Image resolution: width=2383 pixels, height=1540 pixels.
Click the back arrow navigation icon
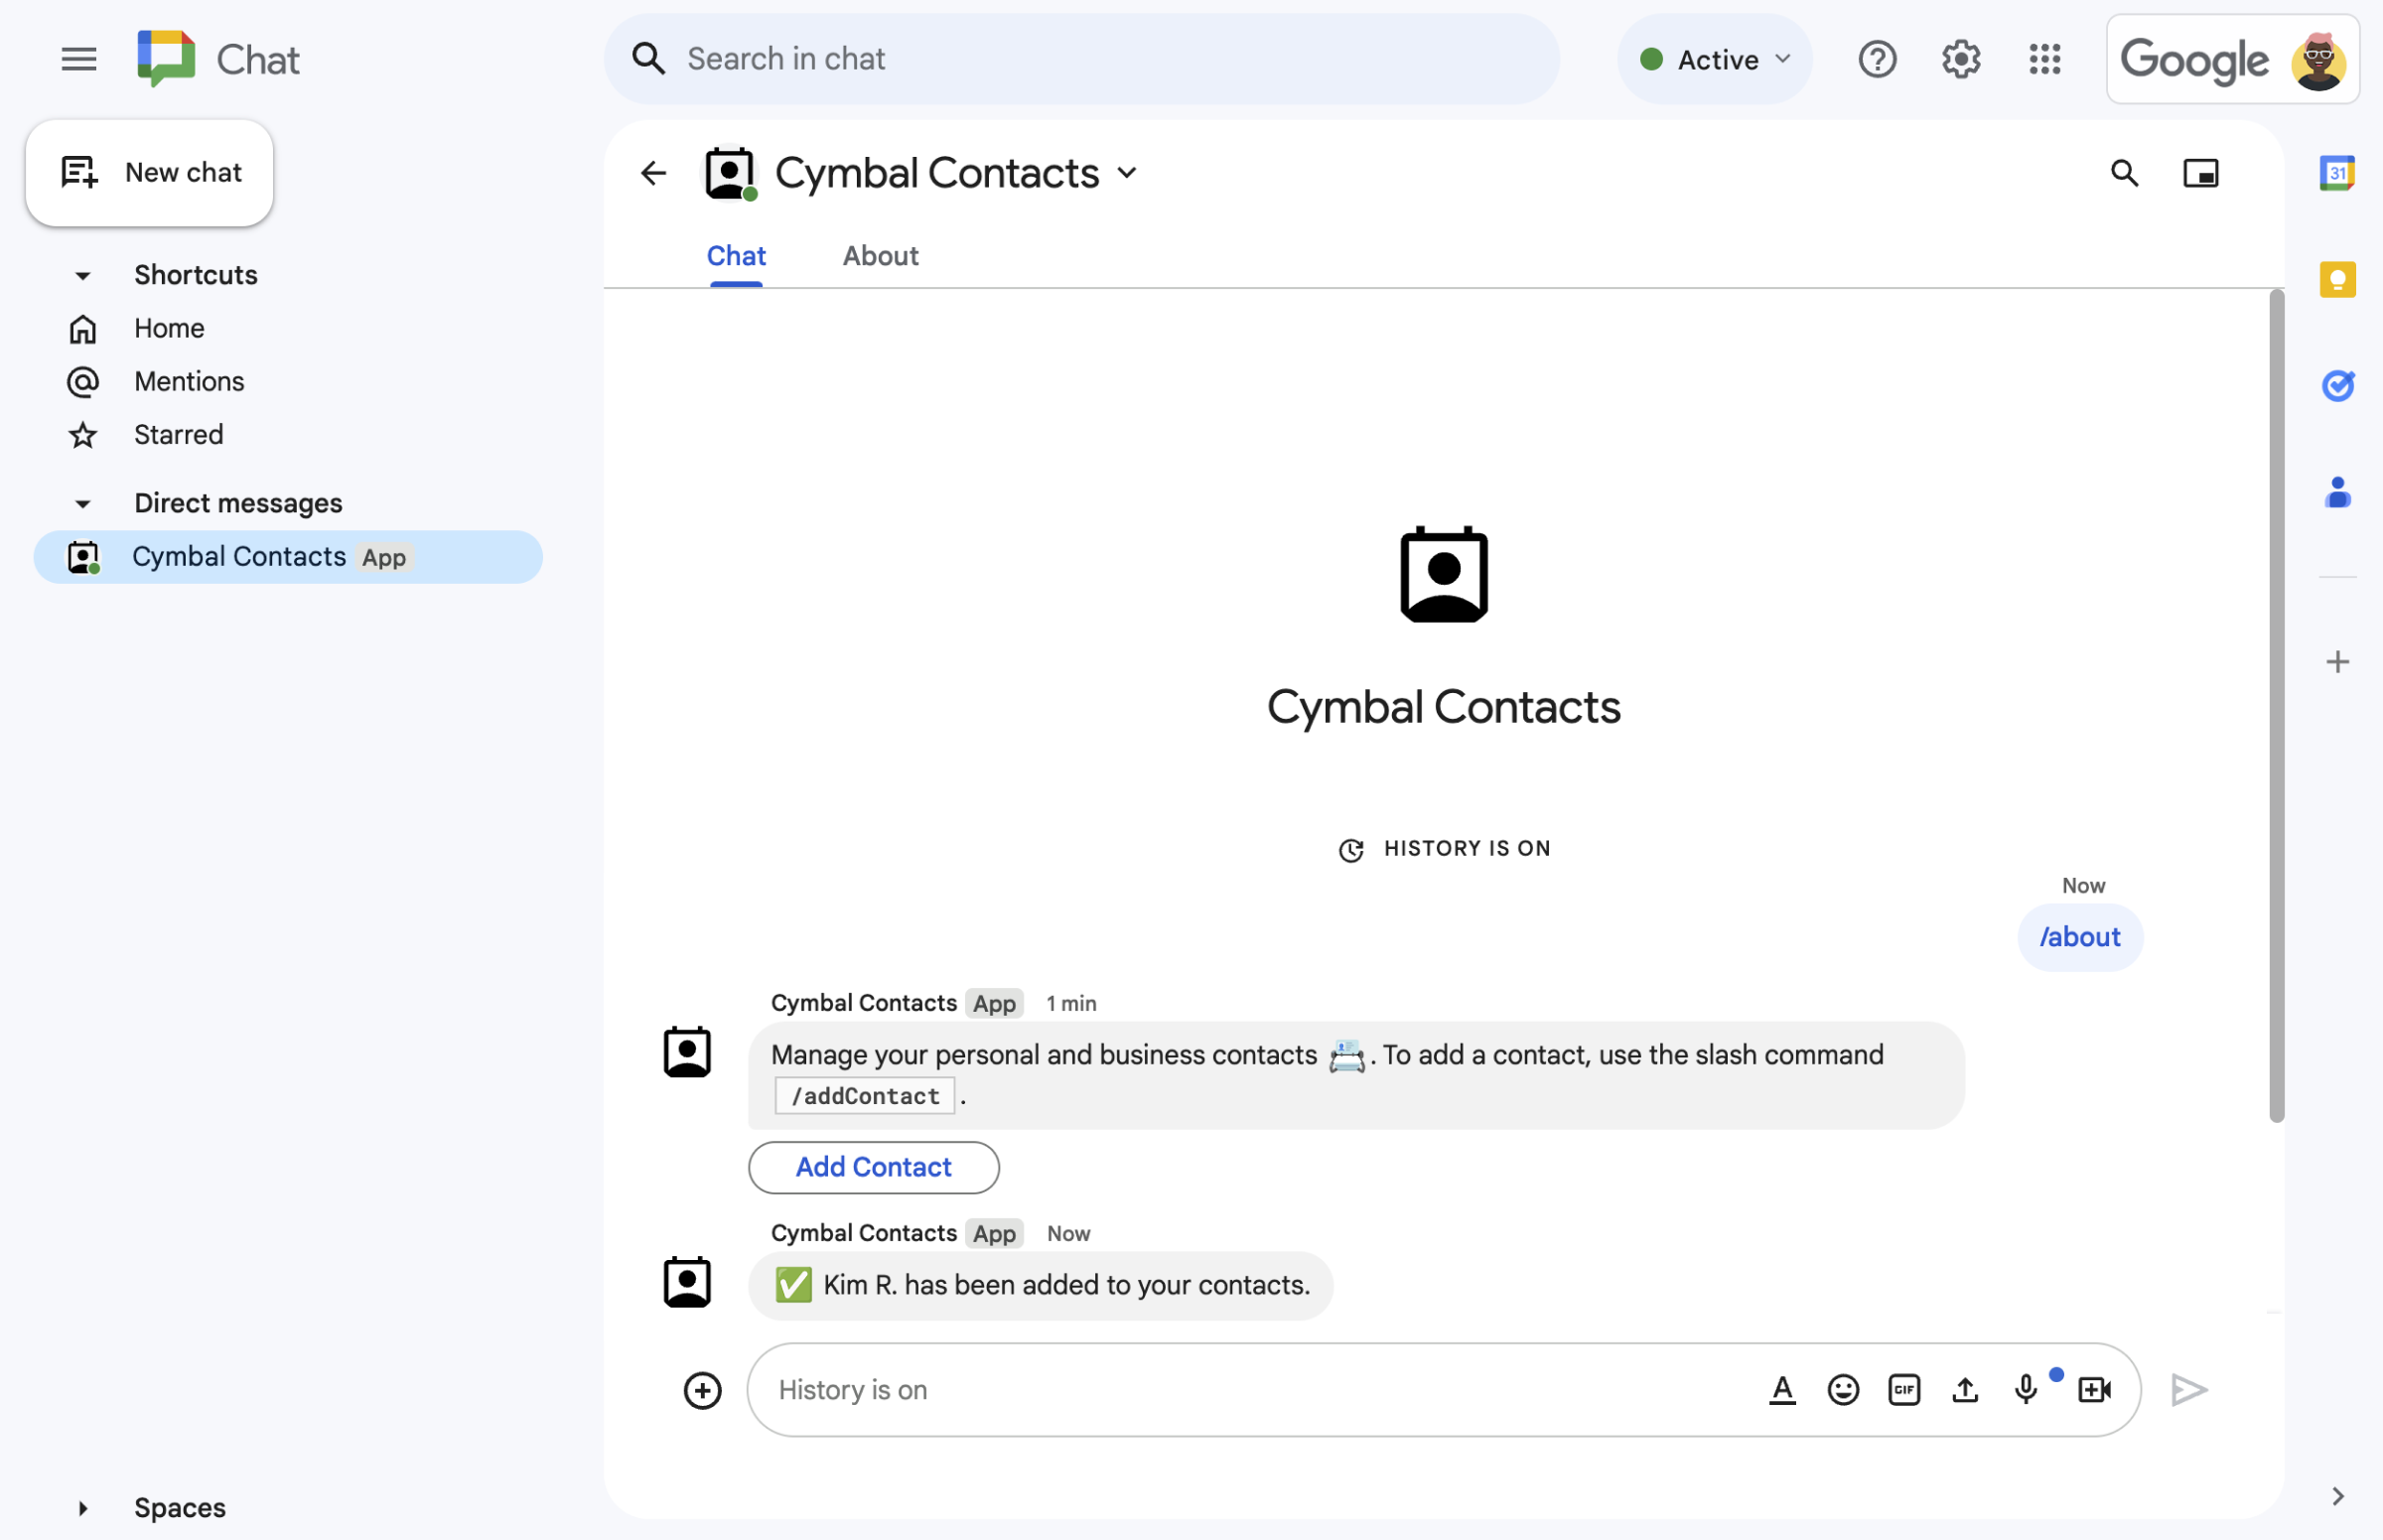(653, 172)
